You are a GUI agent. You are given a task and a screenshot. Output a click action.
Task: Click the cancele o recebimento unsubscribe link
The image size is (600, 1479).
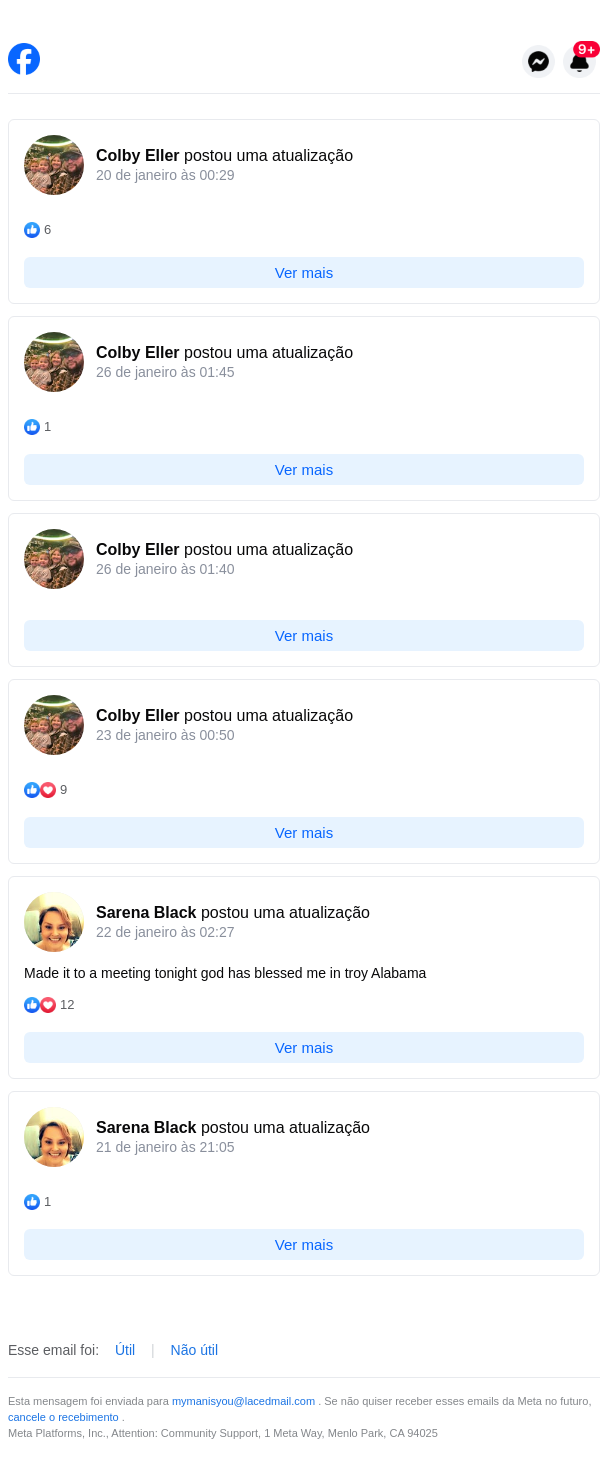63,1417
